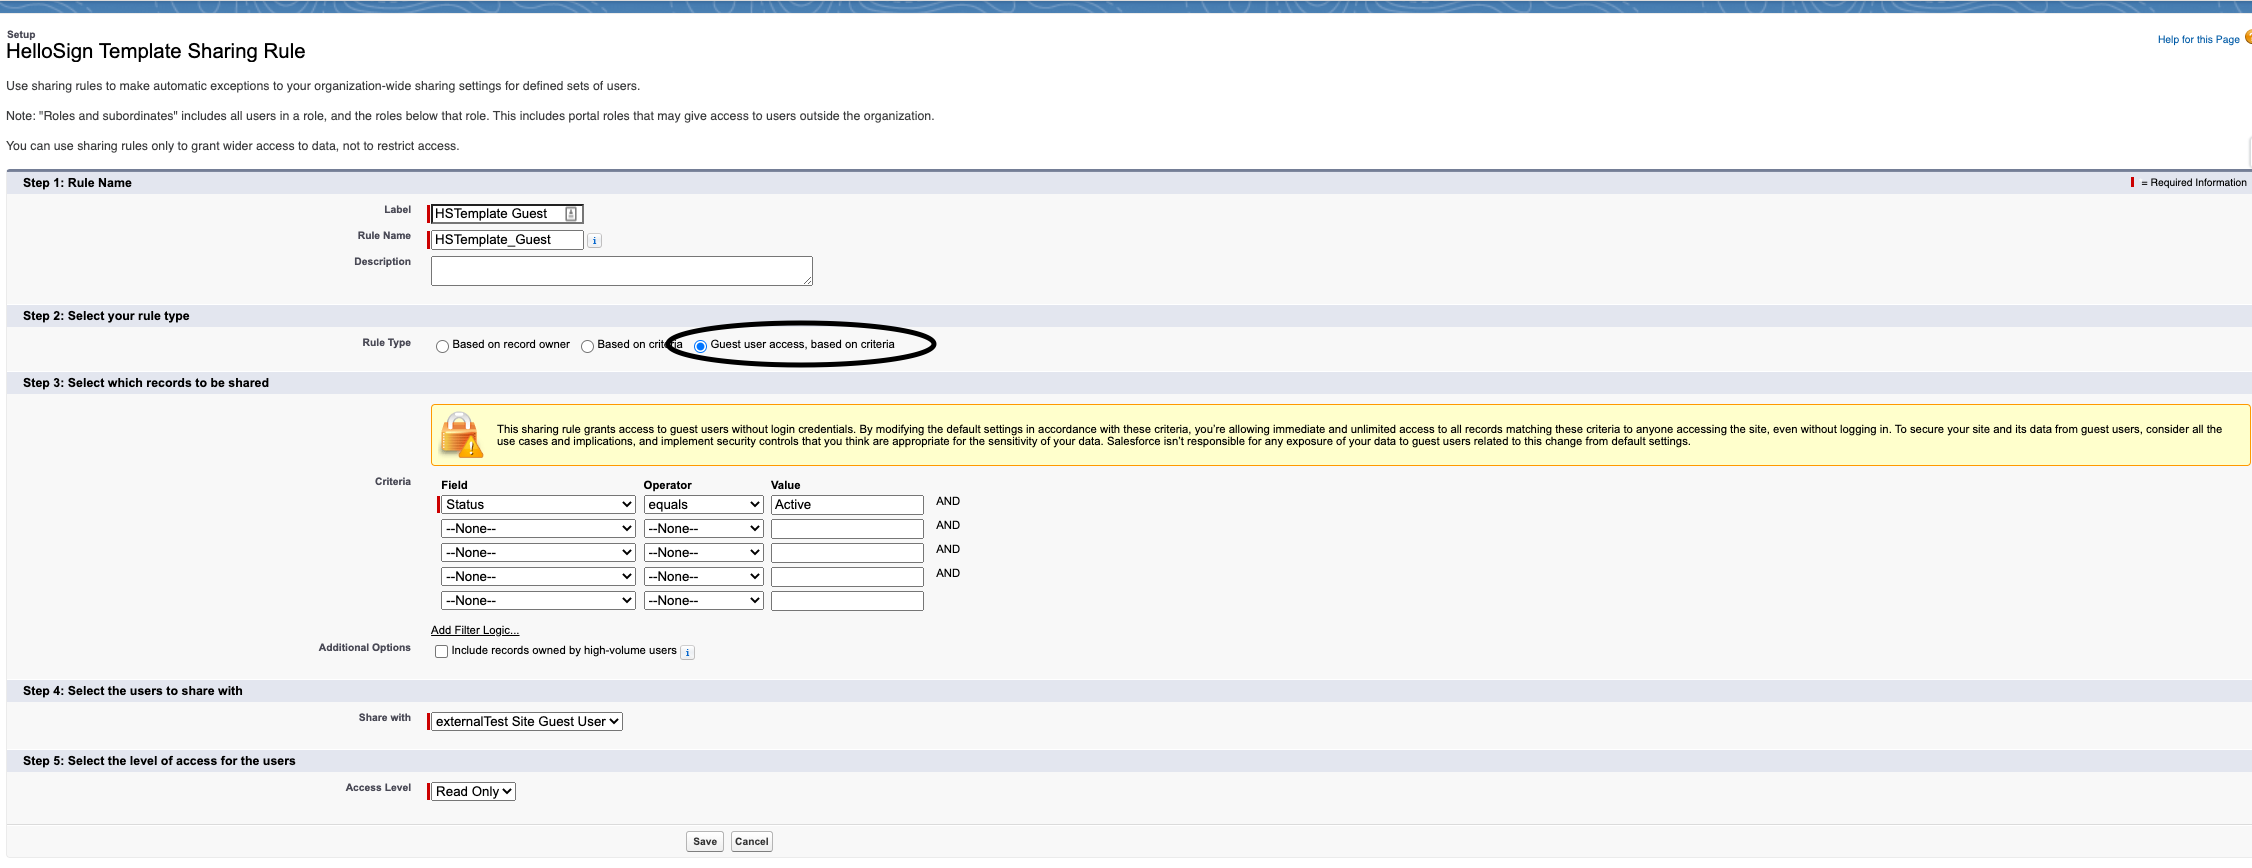Click the fifth row Value field

coord(847,601)
